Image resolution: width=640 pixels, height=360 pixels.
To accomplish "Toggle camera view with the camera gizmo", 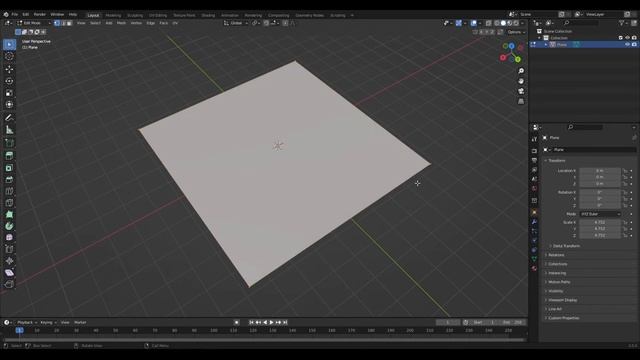I will [x=521, y=91].
